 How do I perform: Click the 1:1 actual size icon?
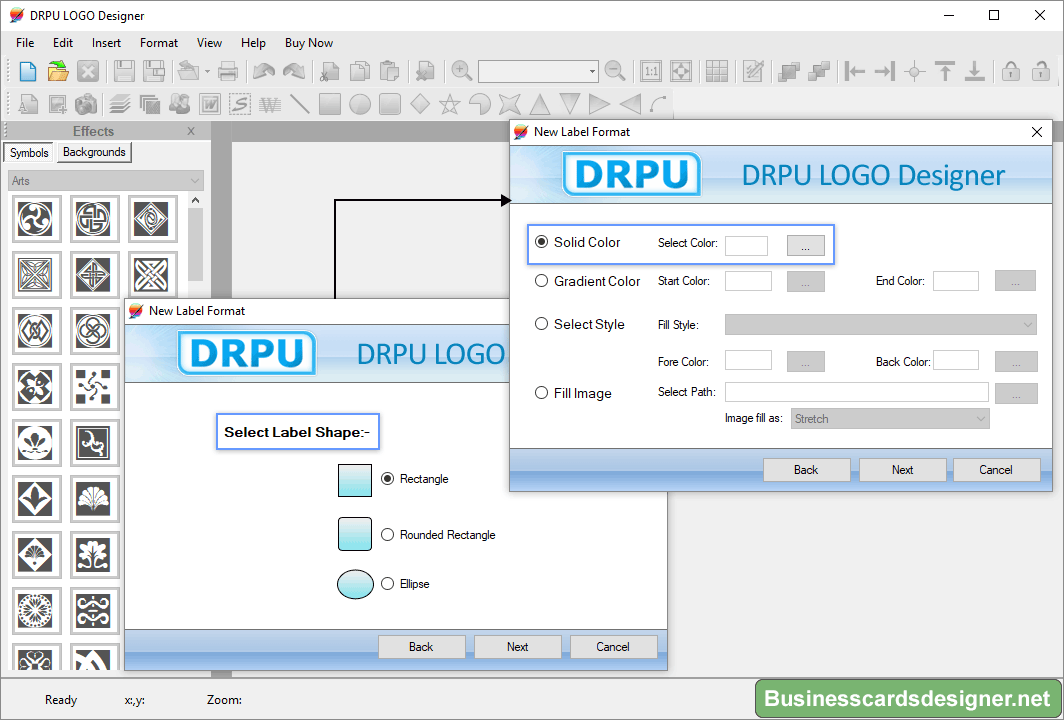[651, 71]
